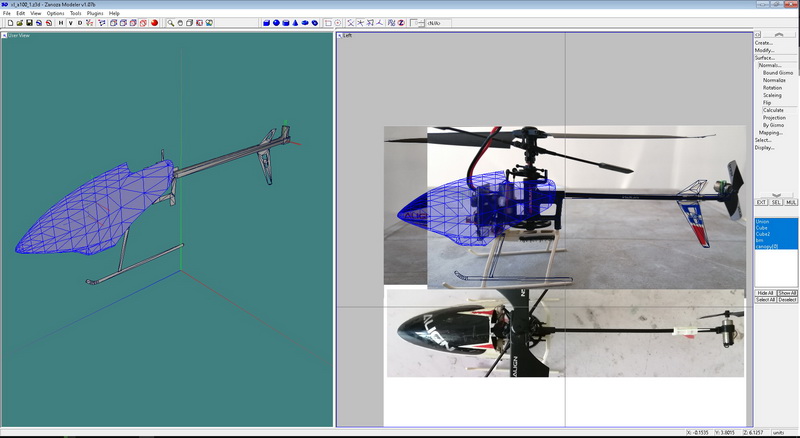Create a blue cone primitive
Viewport: 800px width, 438px height.
click(x=295, y=23)
